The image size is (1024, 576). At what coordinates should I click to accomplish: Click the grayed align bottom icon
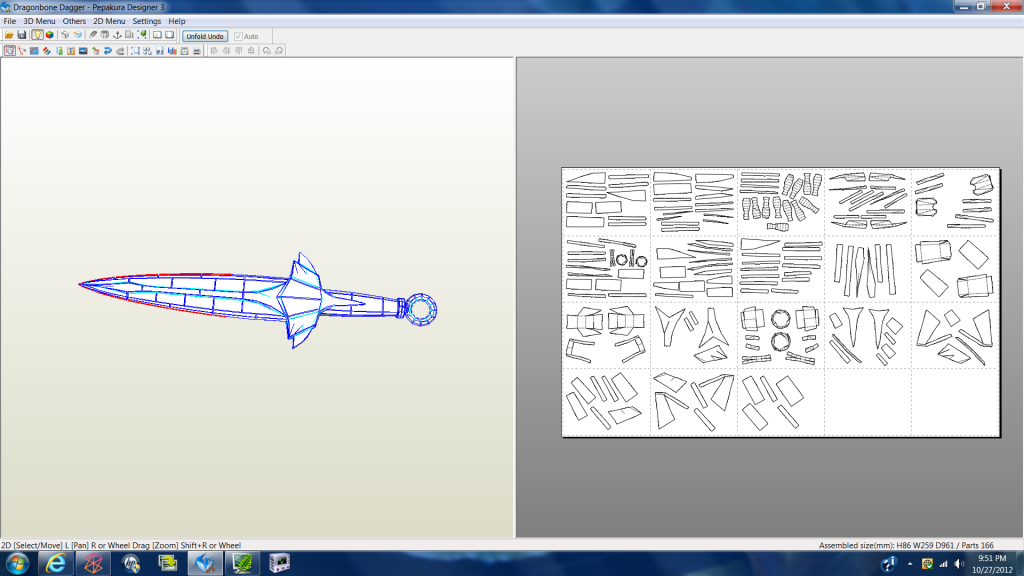point(251,51)
